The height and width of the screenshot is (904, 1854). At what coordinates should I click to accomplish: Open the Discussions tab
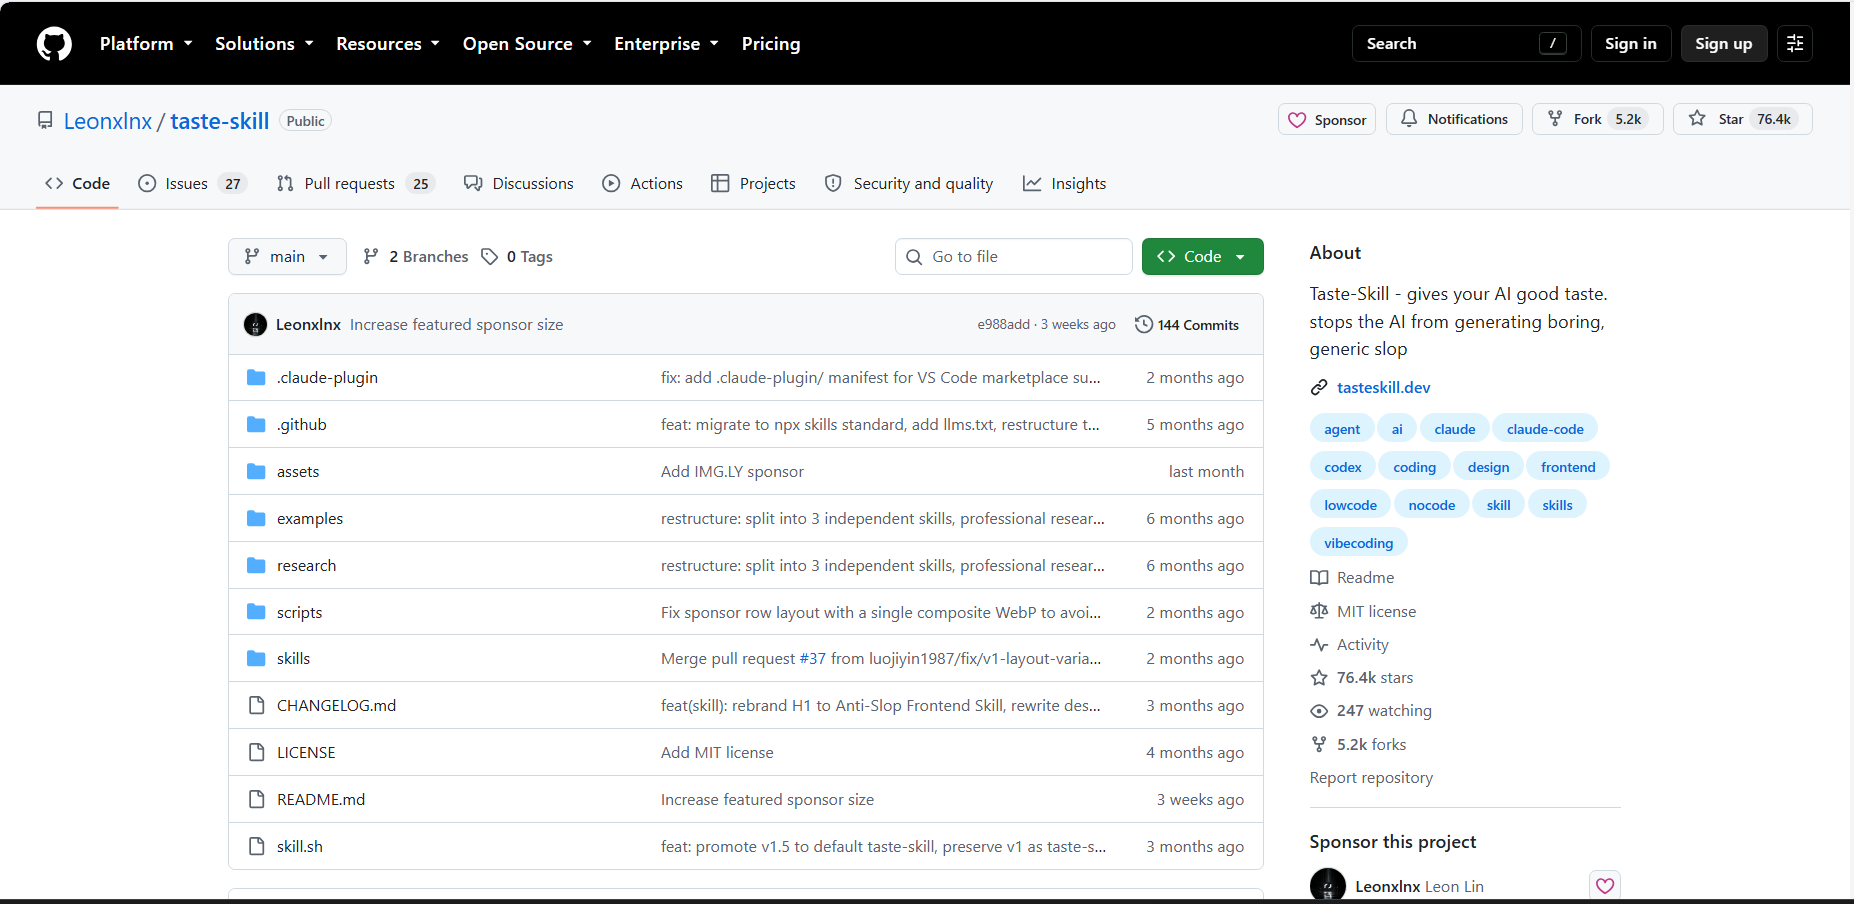point(519,183)
